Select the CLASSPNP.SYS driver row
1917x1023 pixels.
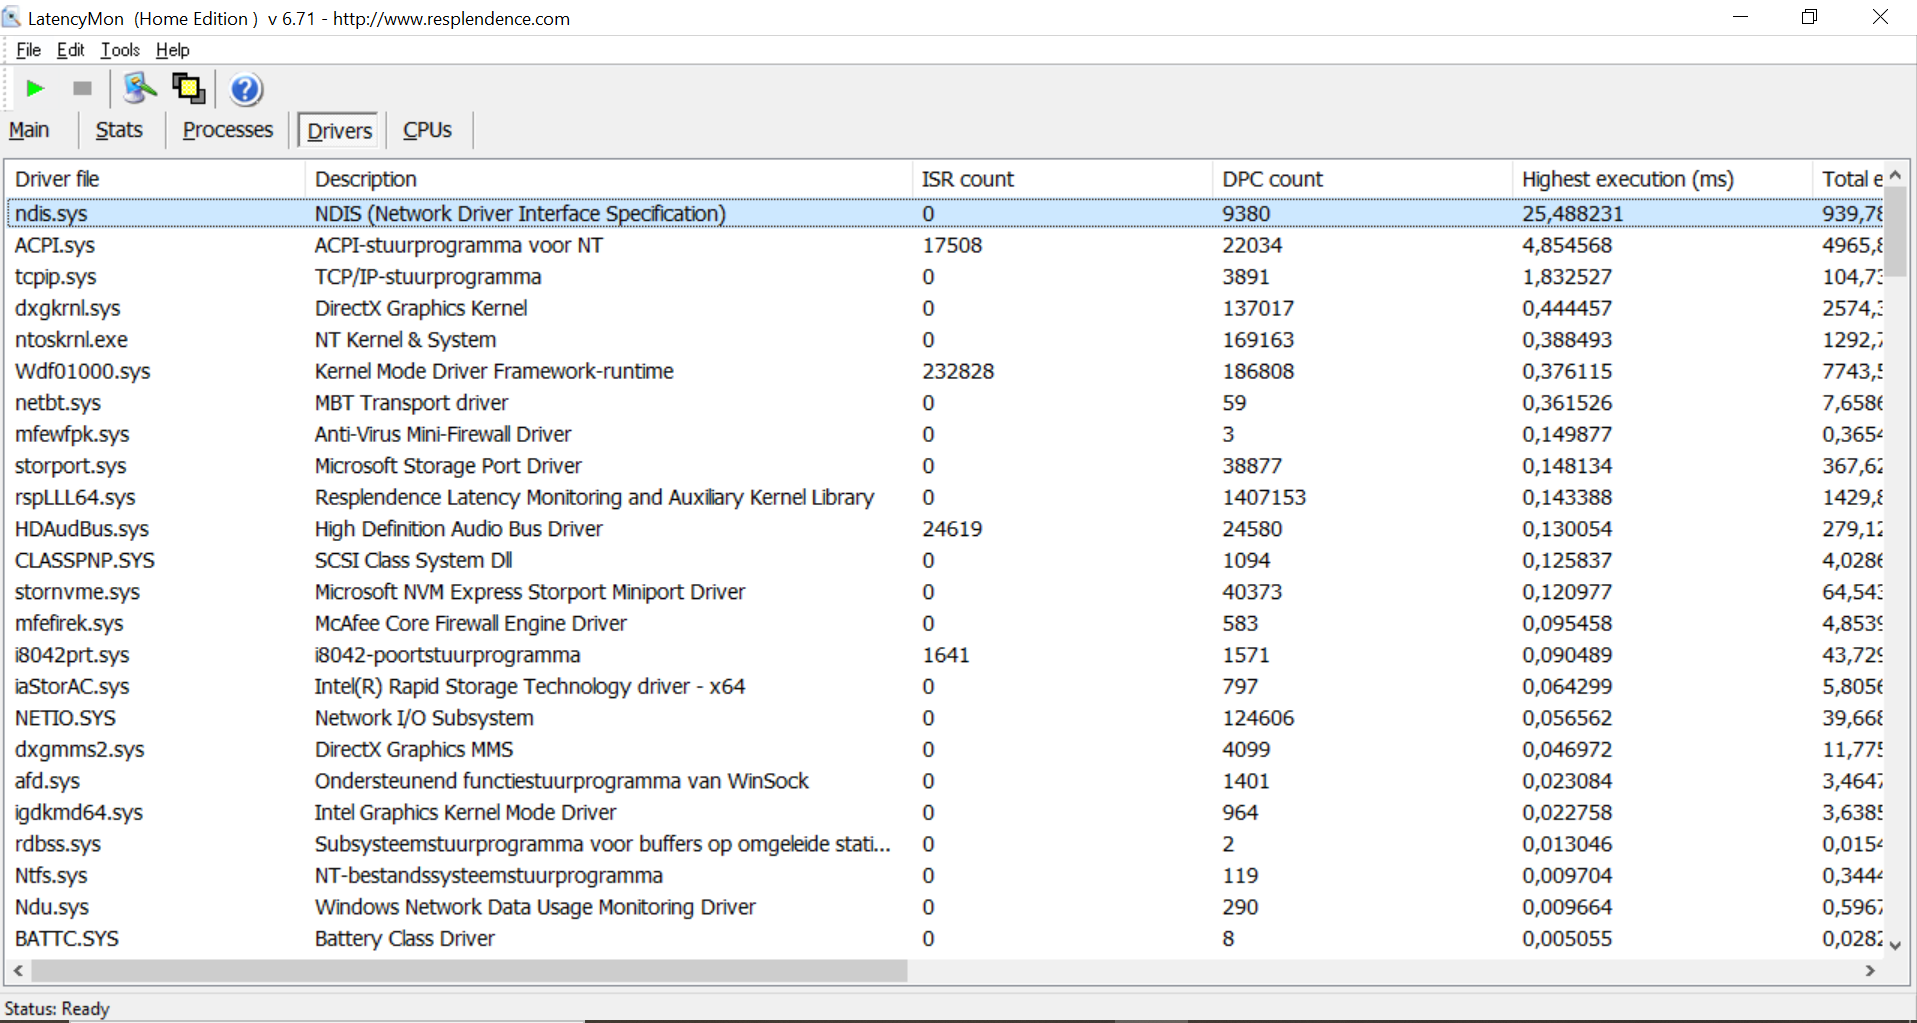tap(946, 560)
